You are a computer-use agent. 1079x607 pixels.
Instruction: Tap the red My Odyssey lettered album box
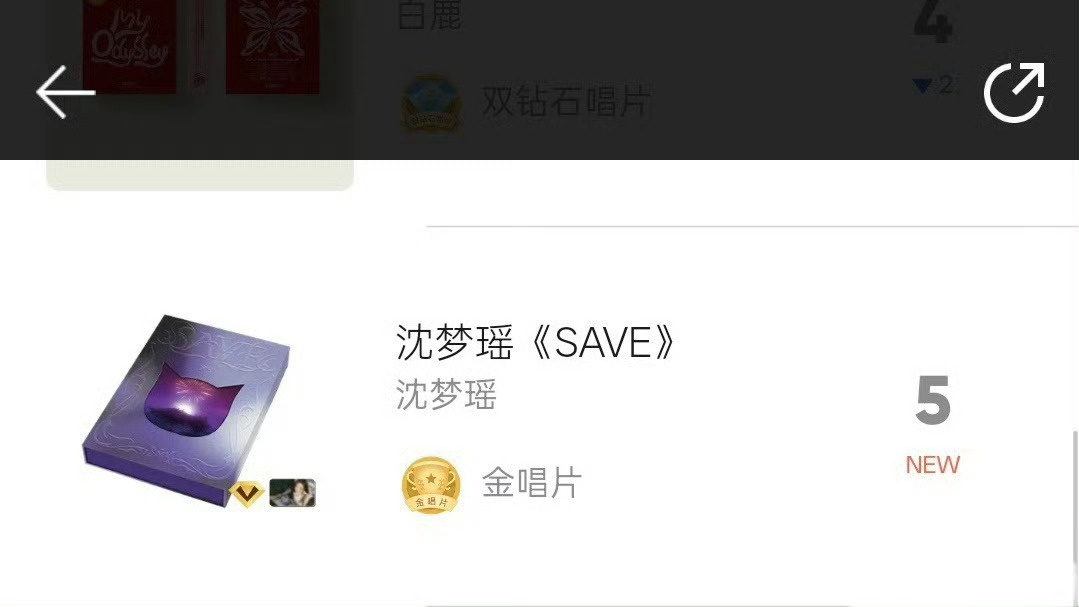(130, 45)
